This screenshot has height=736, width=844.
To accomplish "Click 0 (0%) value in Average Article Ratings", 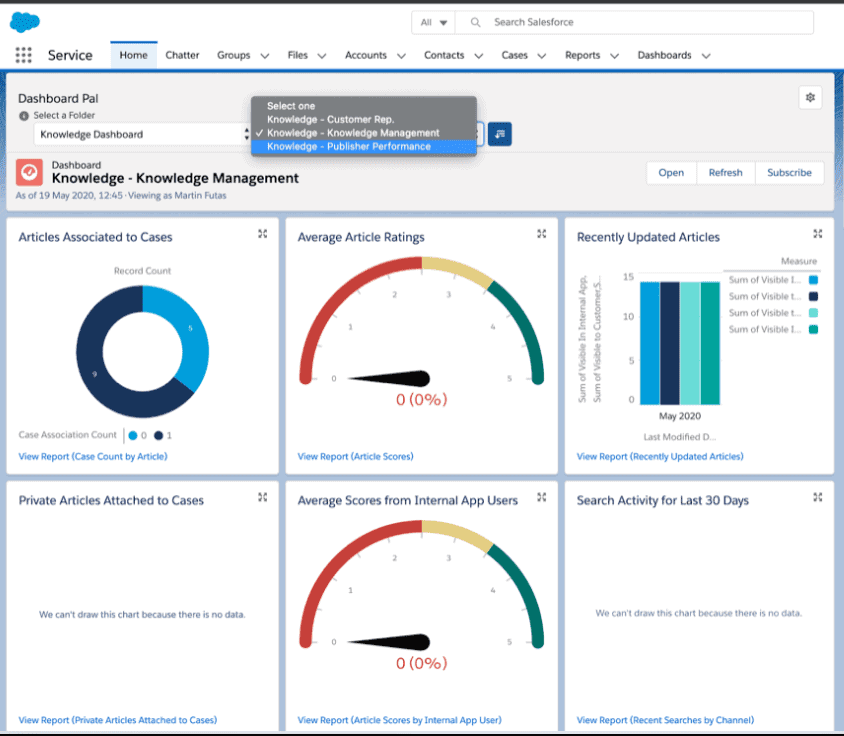I will coord(421,399).
